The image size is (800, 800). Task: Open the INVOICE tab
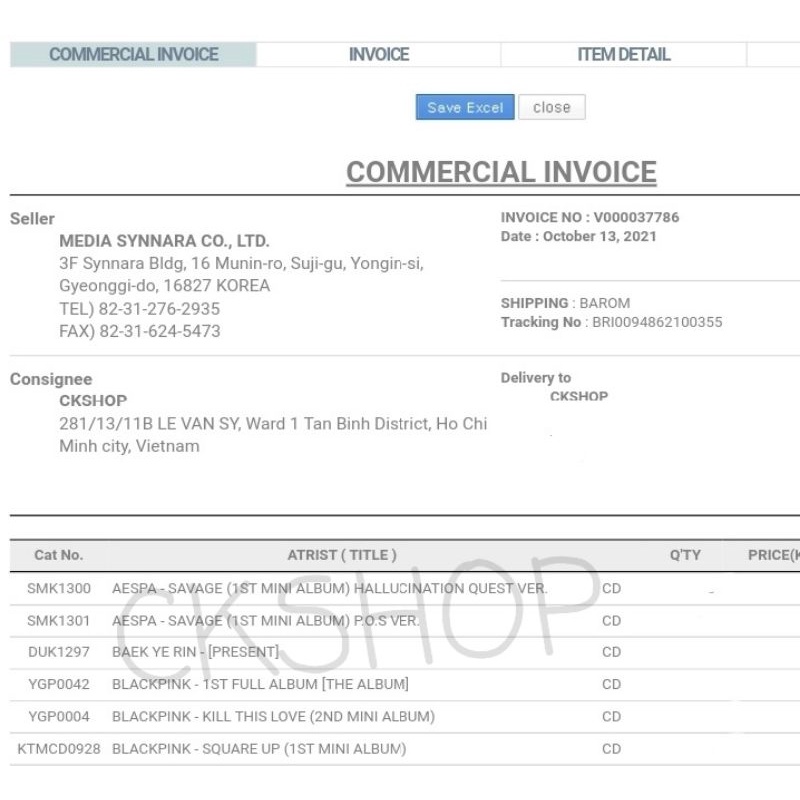pyautogui.click(x=378, y=55)
